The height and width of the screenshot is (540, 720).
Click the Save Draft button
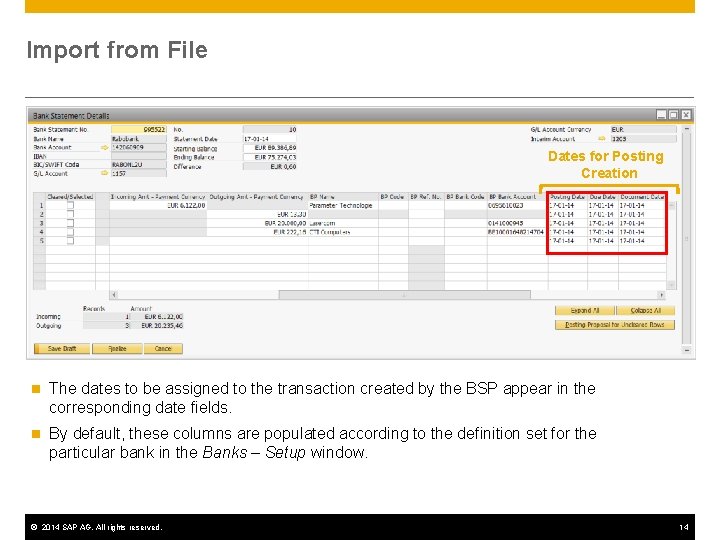coord(62,349)
